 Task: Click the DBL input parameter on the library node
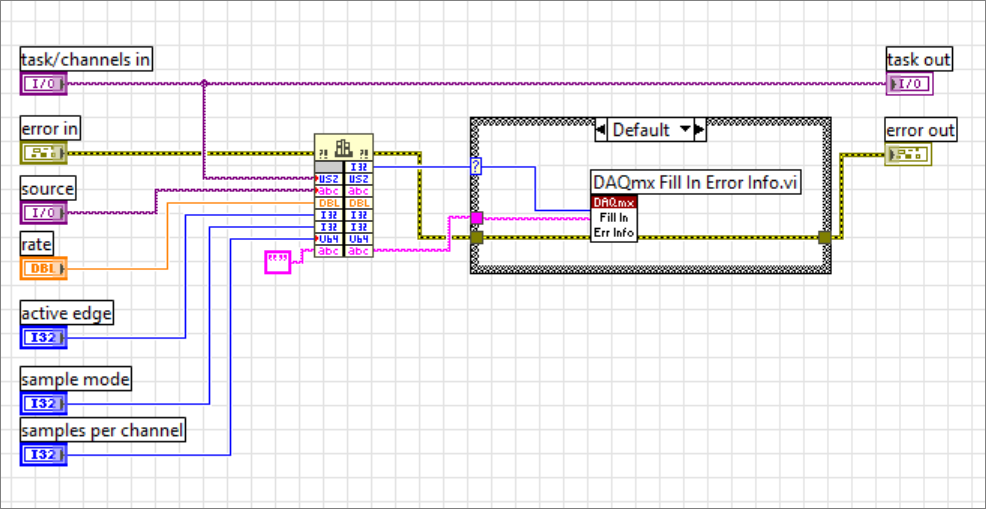pyautogui.click(x=329, y=203)
